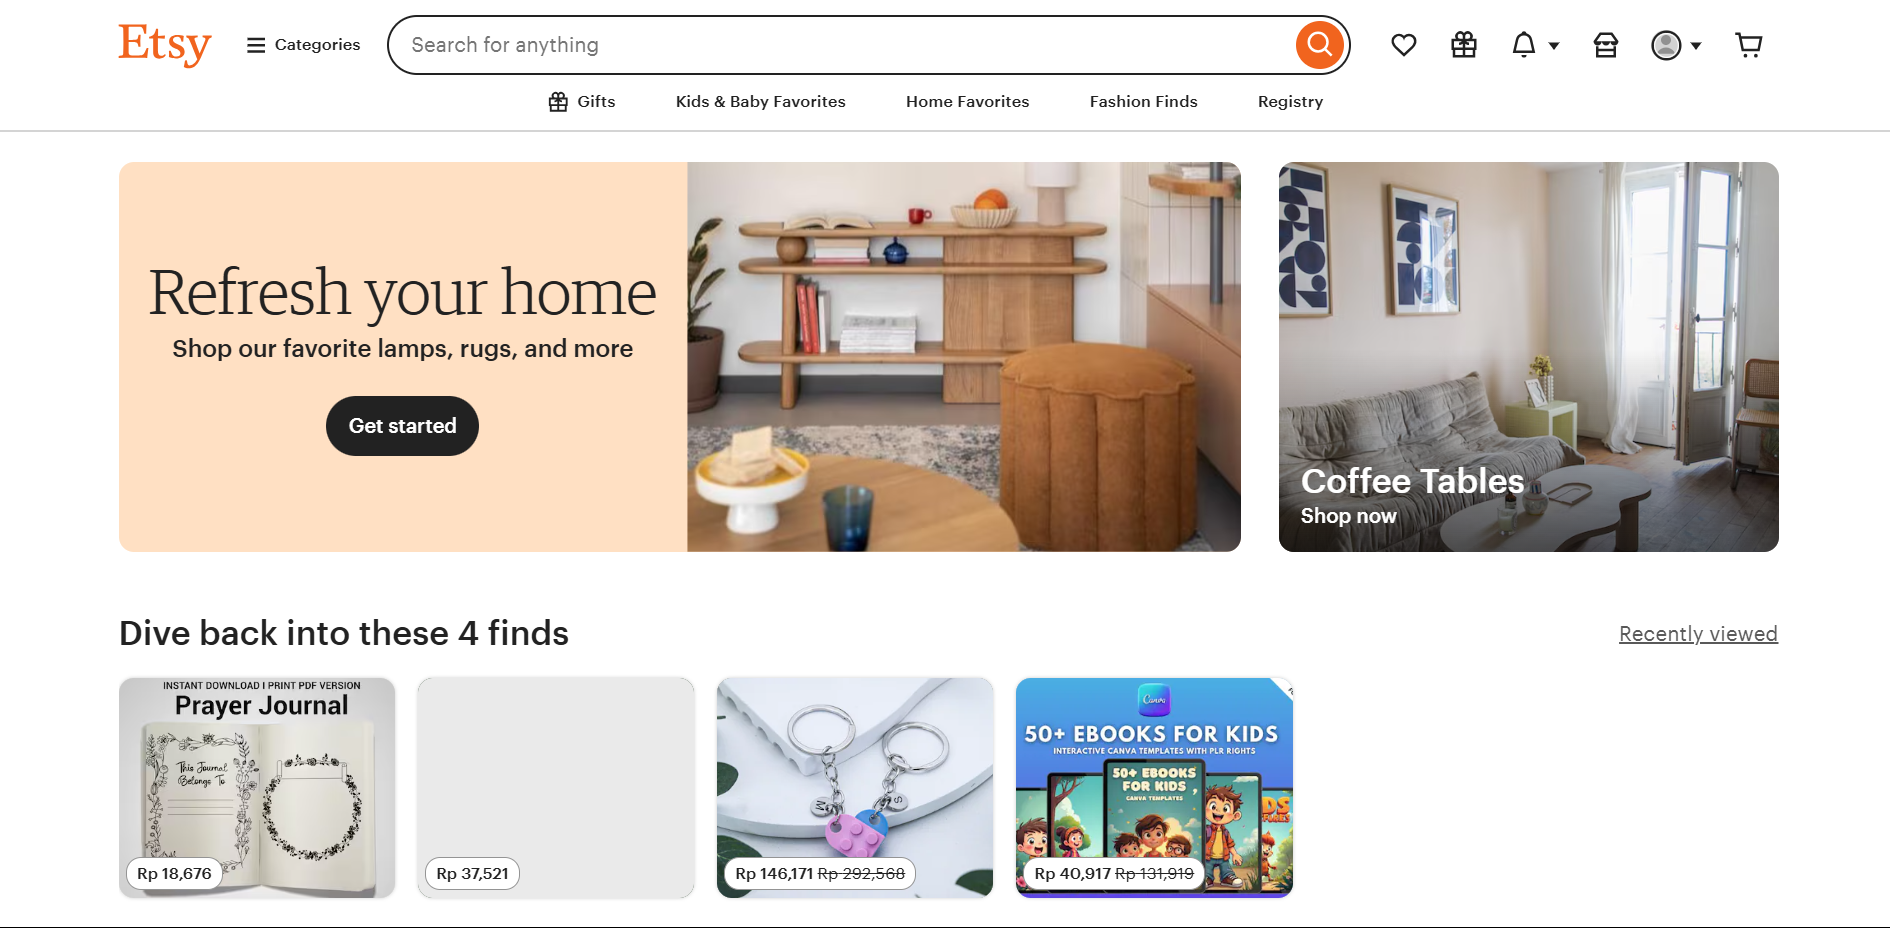The height and width of the screenshot is (928, 1890).
Task: Expand the notifications dropdown arrow
Action: (1554, 46)
